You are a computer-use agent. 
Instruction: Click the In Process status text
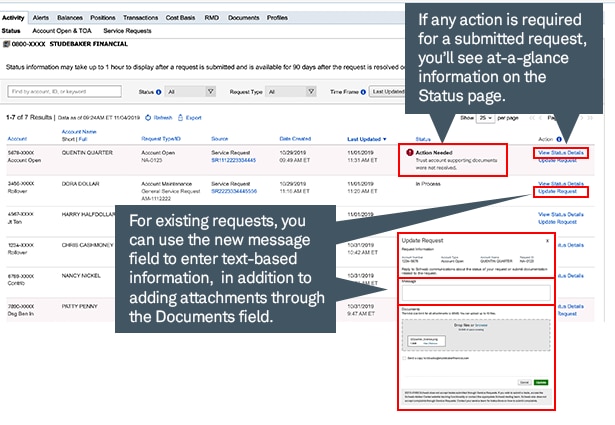pos(428,183)
